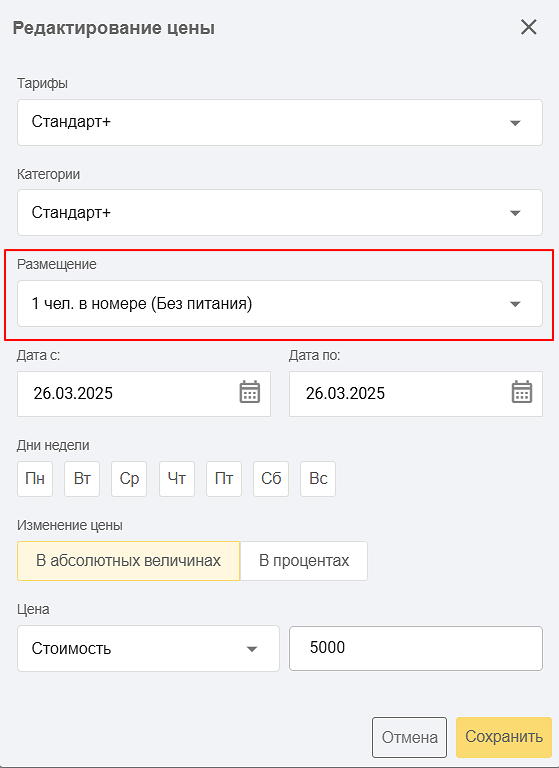559x768 pixels.
Task: Open the Стоимость price type dropdown
Action: coord(148,648)
